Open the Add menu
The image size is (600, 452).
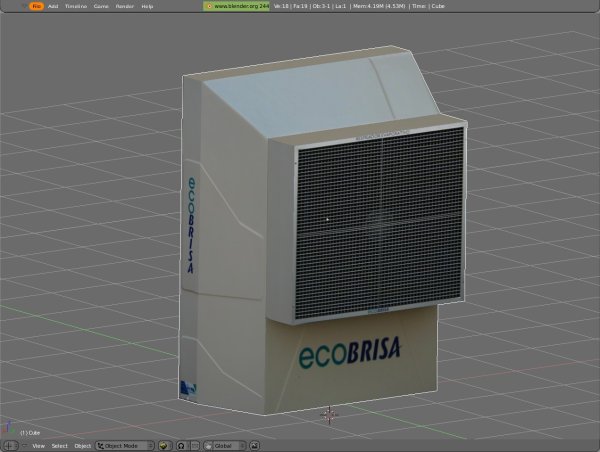tap(53, 6)
